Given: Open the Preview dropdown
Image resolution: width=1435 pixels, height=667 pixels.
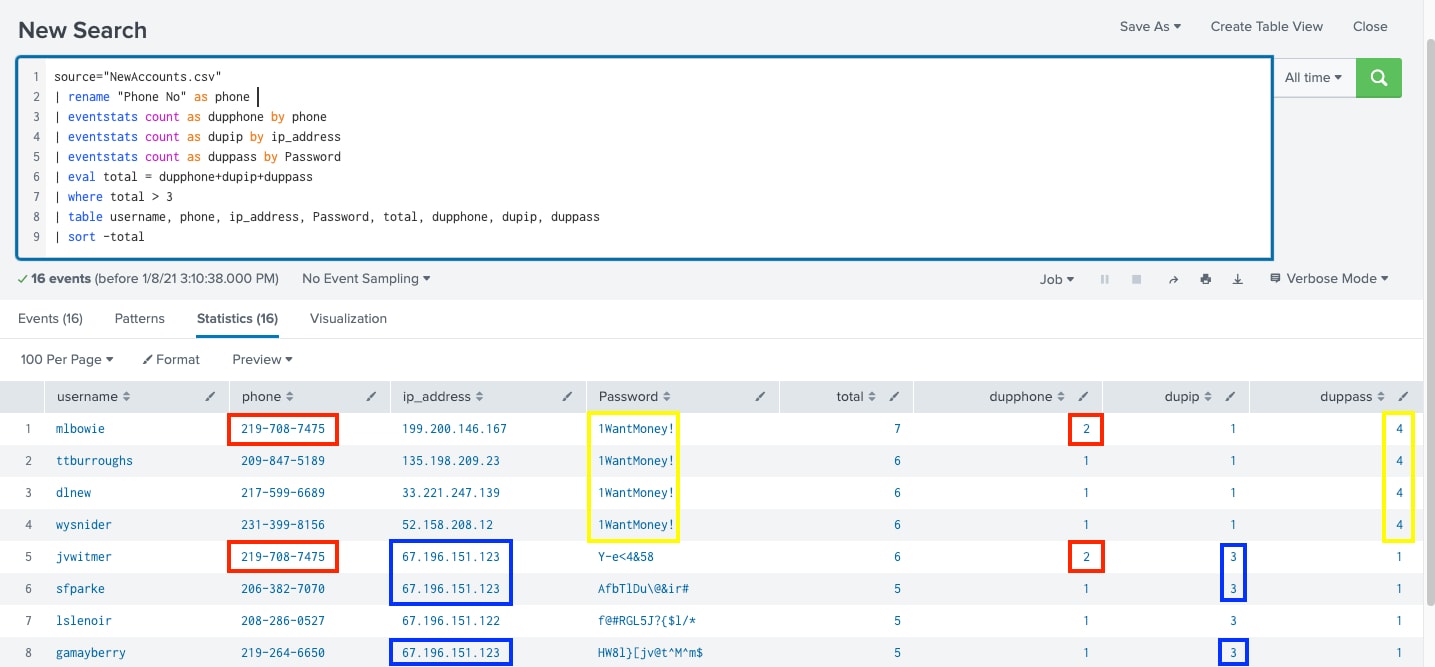Looking at the screenshot, I should click(262, 360).
